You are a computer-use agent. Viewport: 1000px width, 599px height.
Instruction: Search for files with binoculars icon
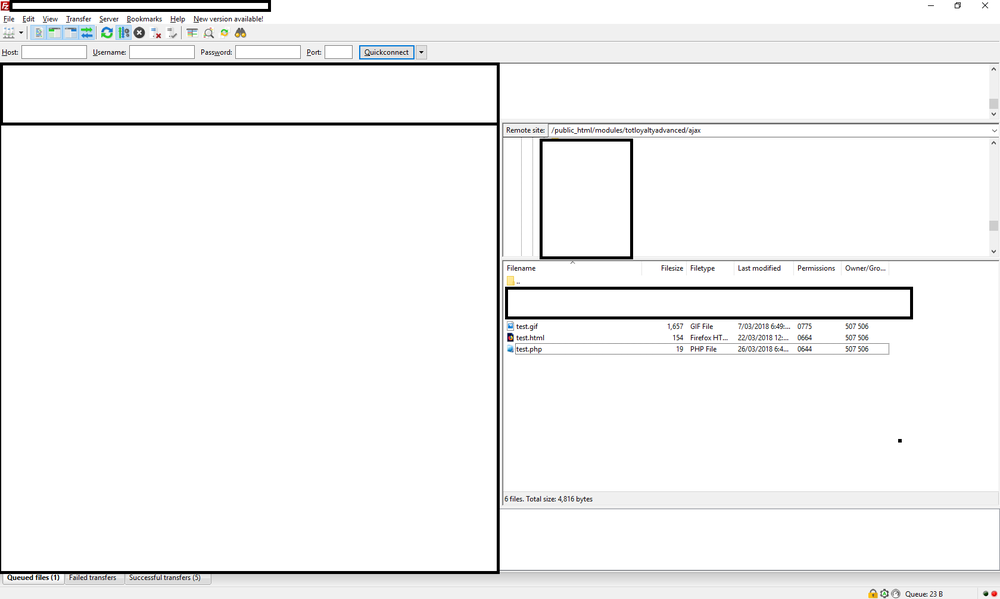tap(240, 33)
